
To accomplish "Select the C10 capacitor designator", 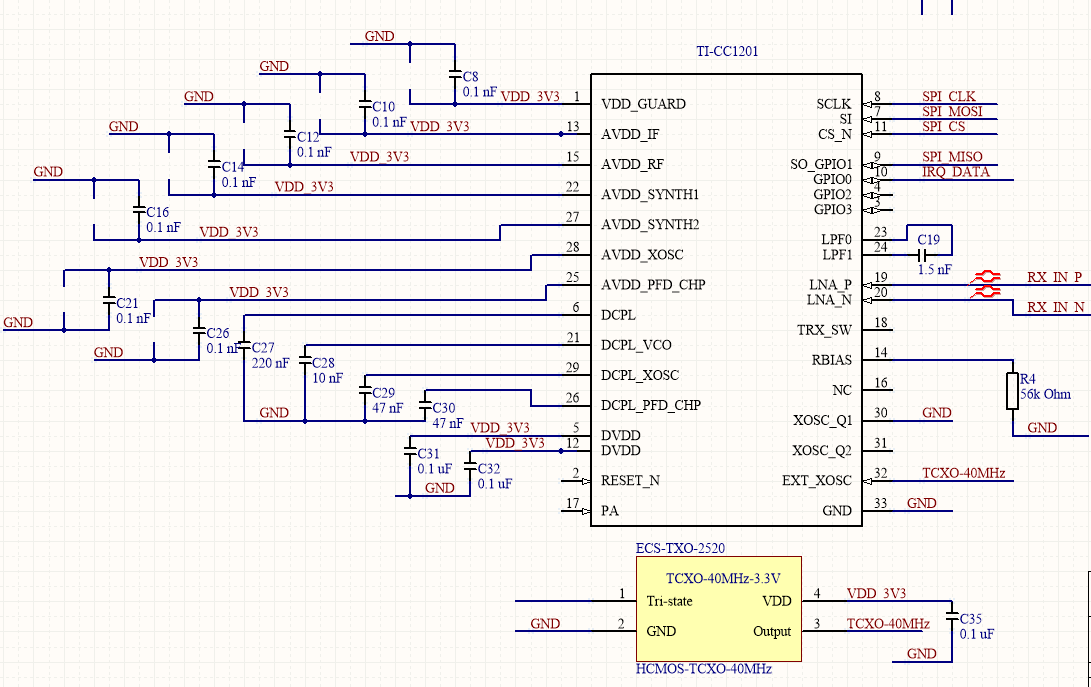I will 383,106.
